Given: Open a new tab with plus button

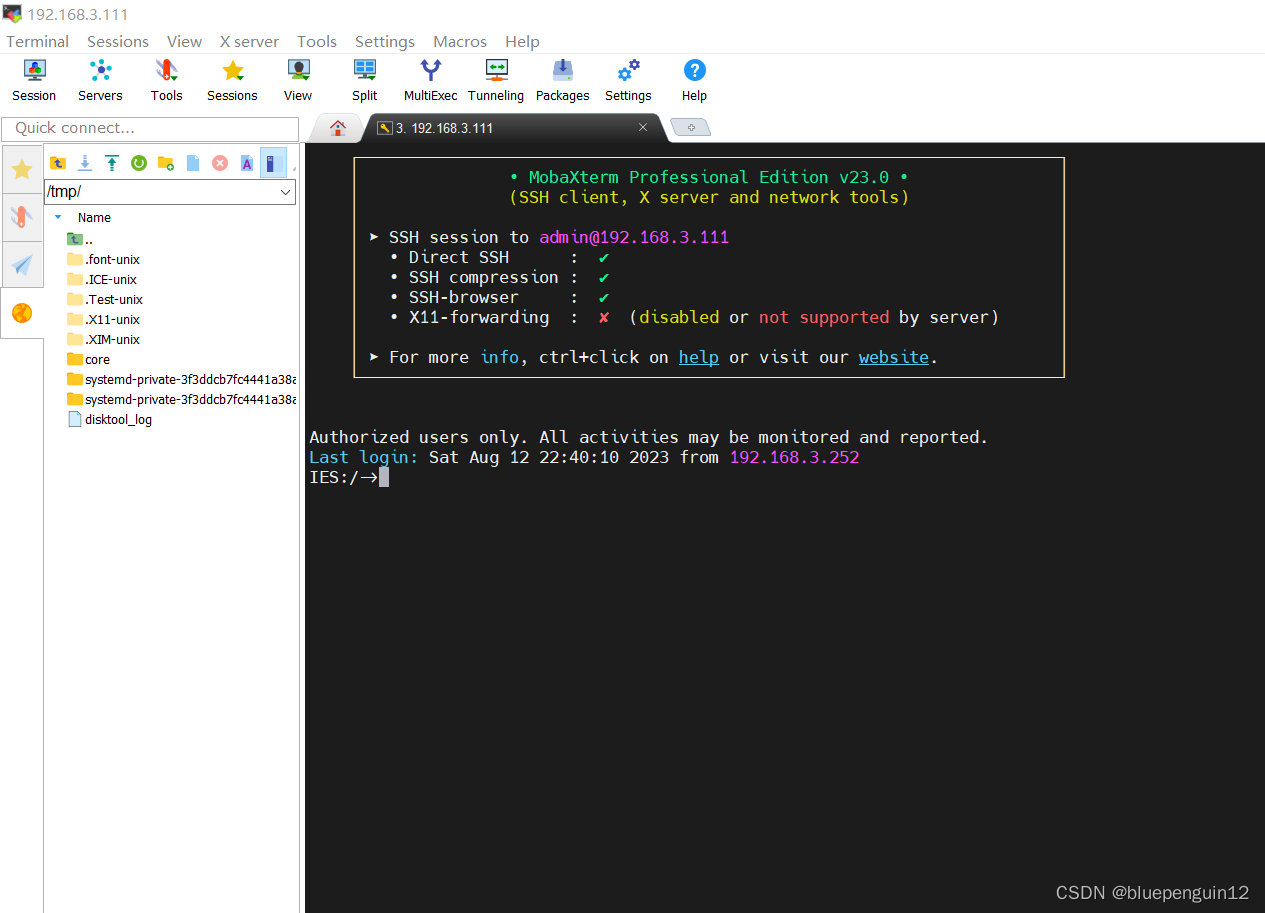Looking at the screenshot, I should (x=691, y=127).
